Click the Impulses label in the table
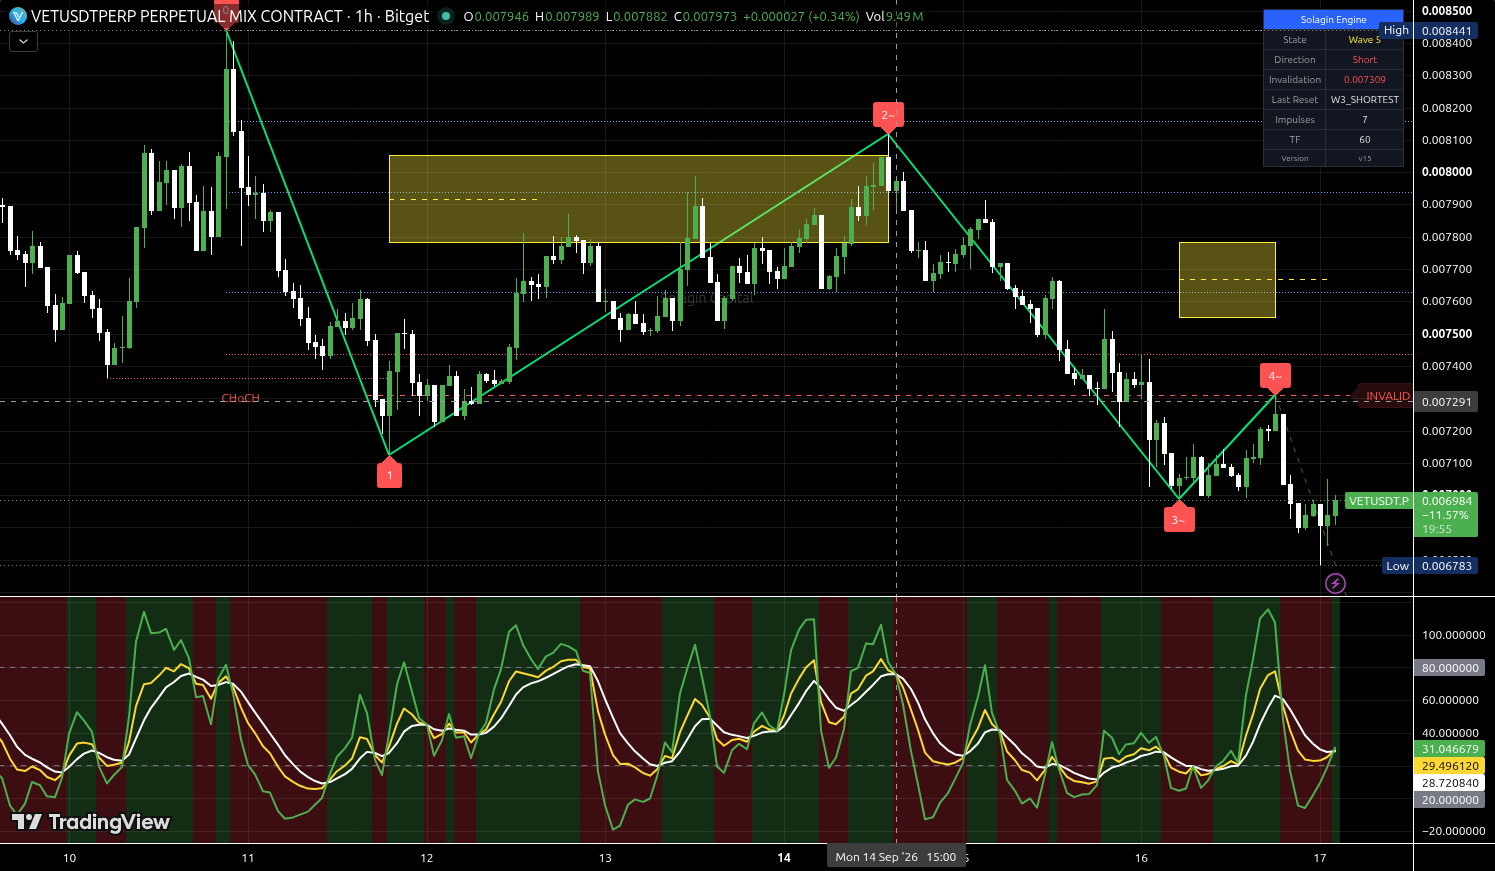This screenshot has width=1495, height=871. 1295,120
